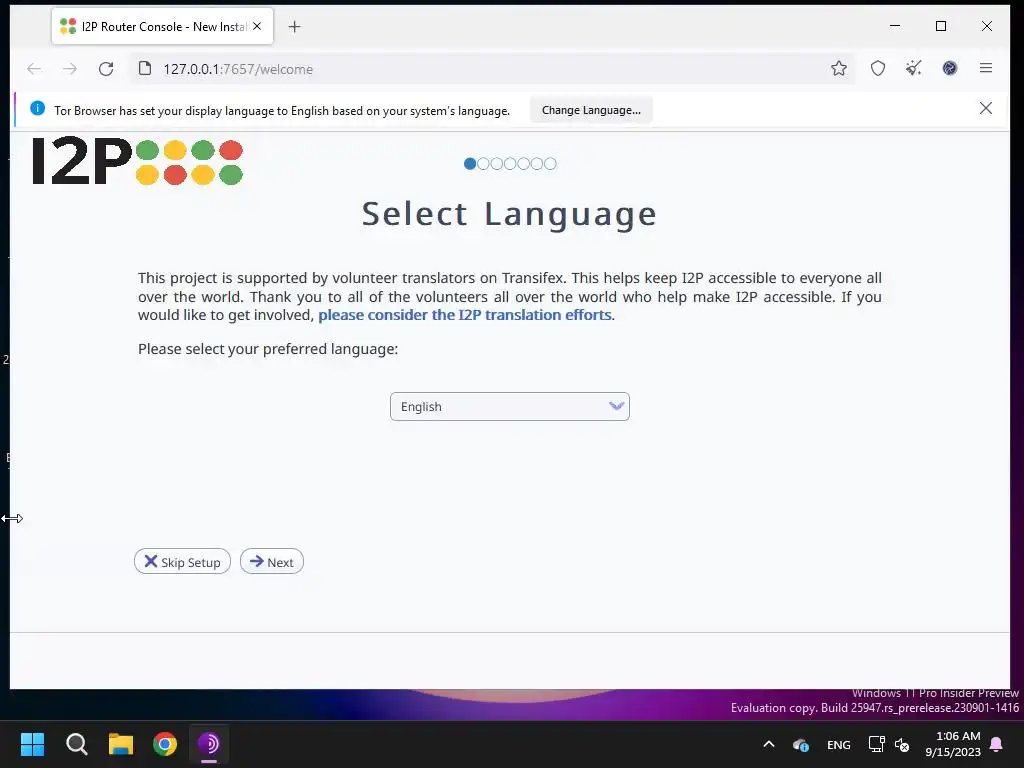The image size is (1024, 768).
Task: Open the I2P translation efforts link
Action: point(464,315)
